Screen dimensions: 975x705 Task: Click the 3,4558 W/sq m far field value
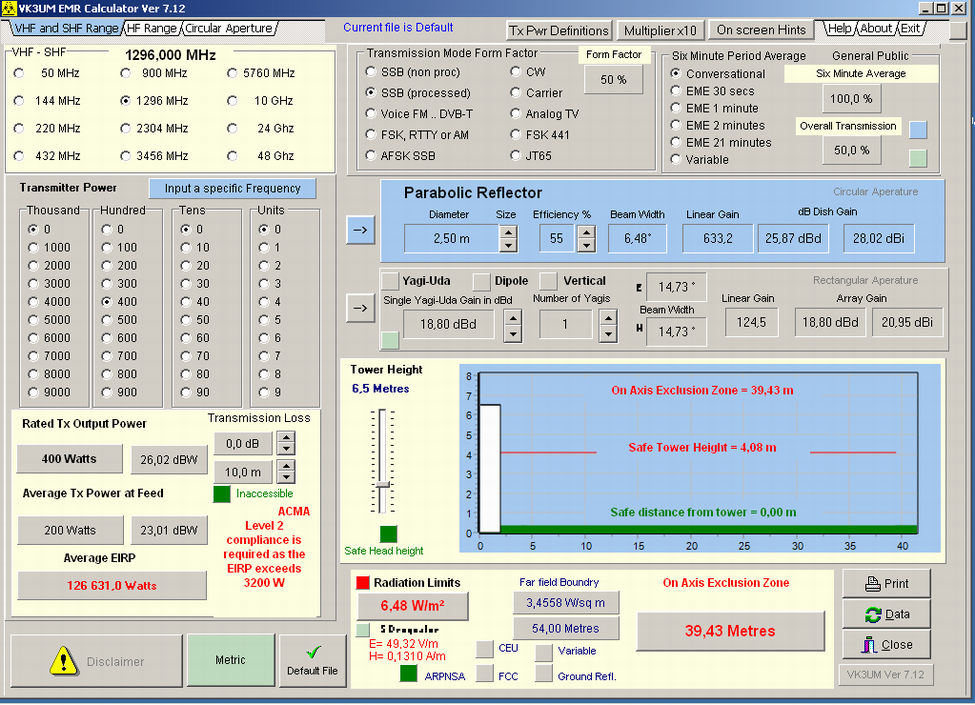coord(566,603)
